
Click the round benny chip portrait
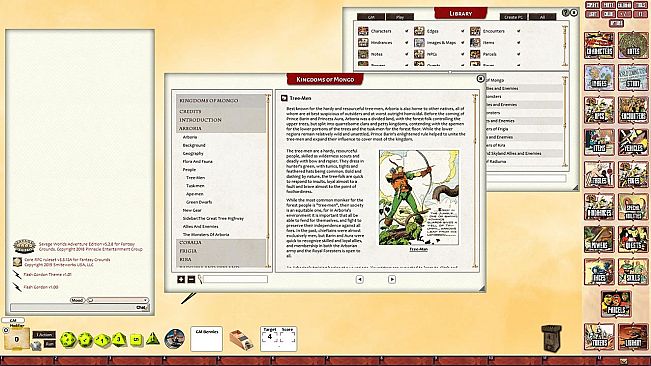[175, 339]
